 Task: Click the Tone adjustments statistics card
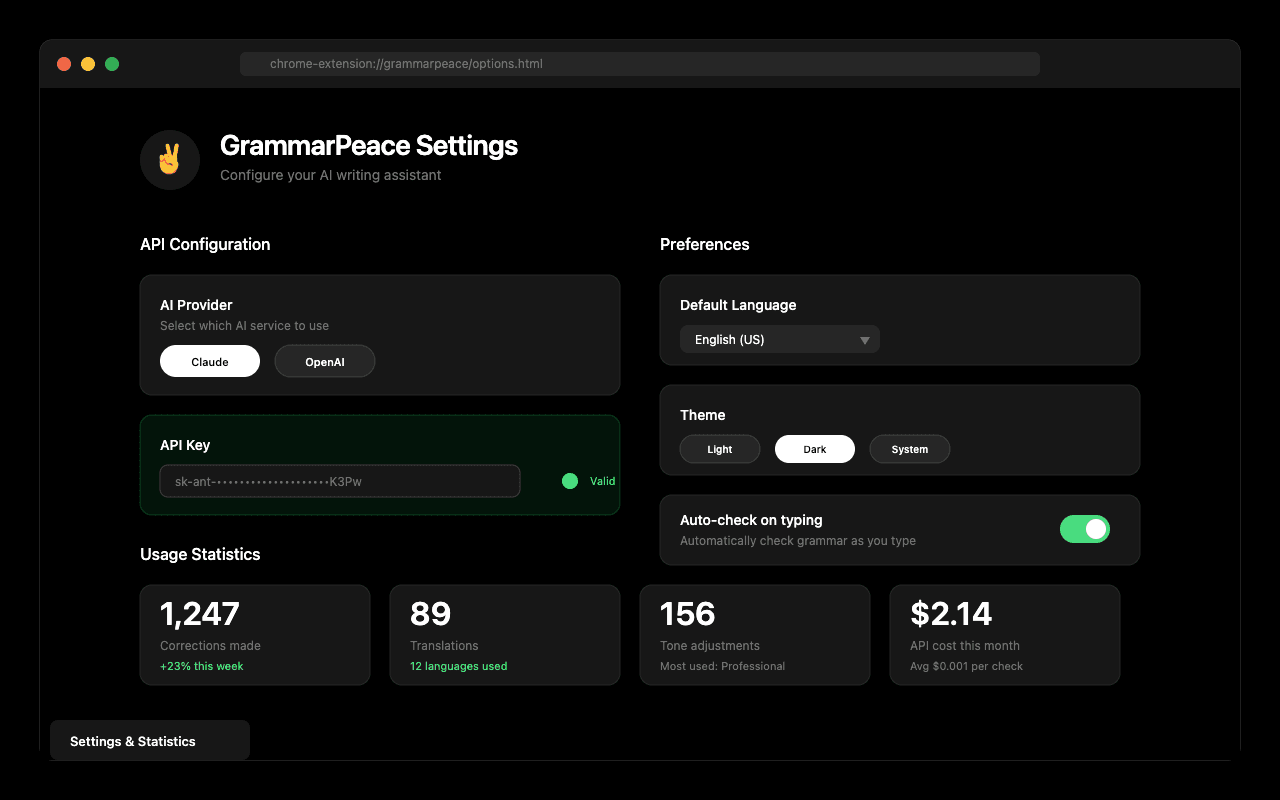pos(755,634)
